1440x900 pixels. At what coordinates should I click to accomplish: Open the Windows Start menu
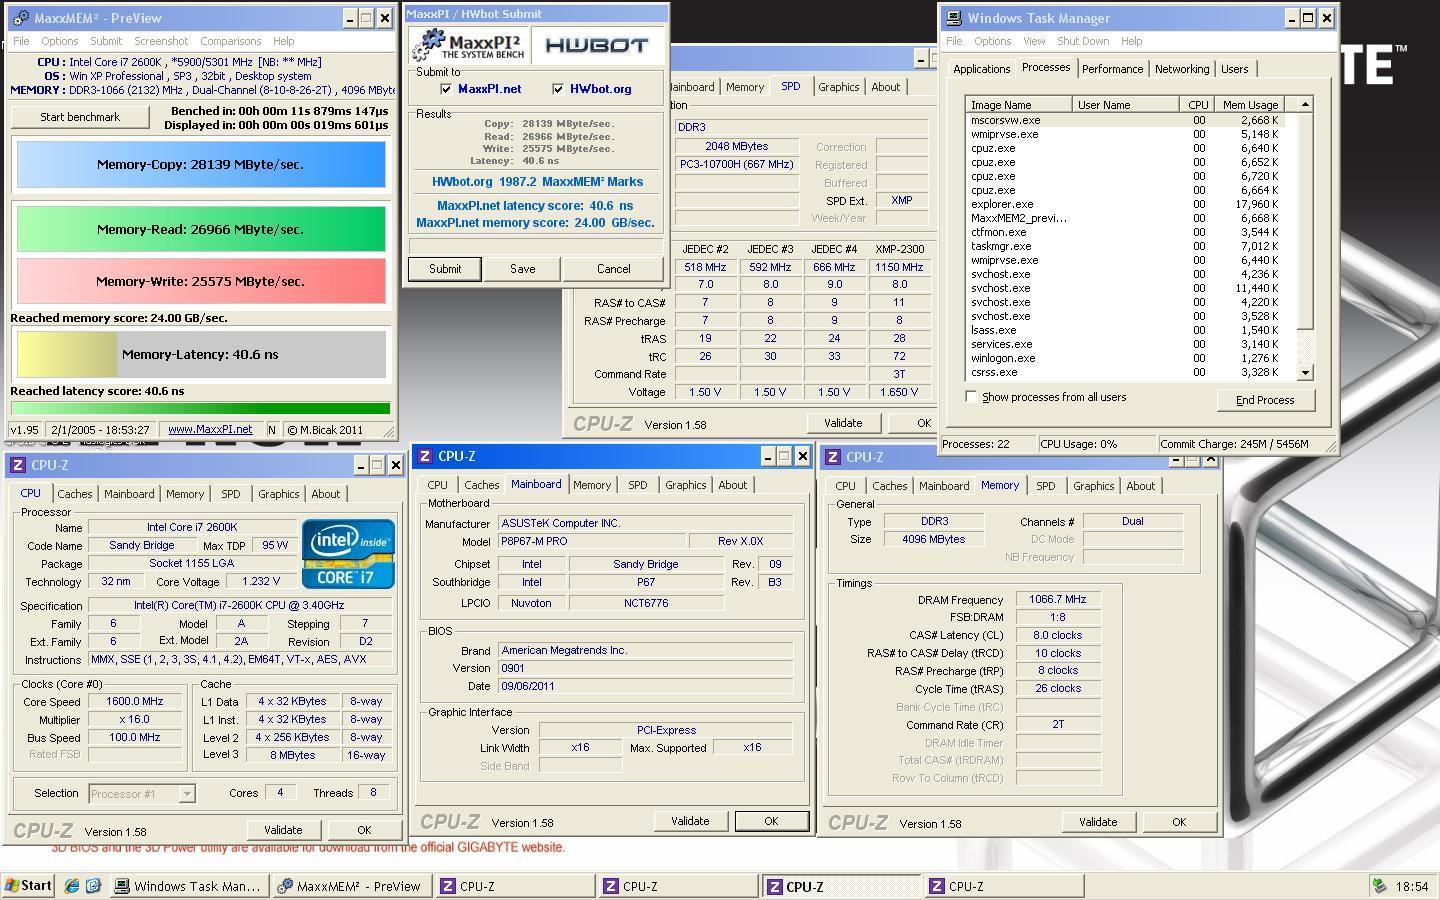pyautogui.click(x=28, y=885)
